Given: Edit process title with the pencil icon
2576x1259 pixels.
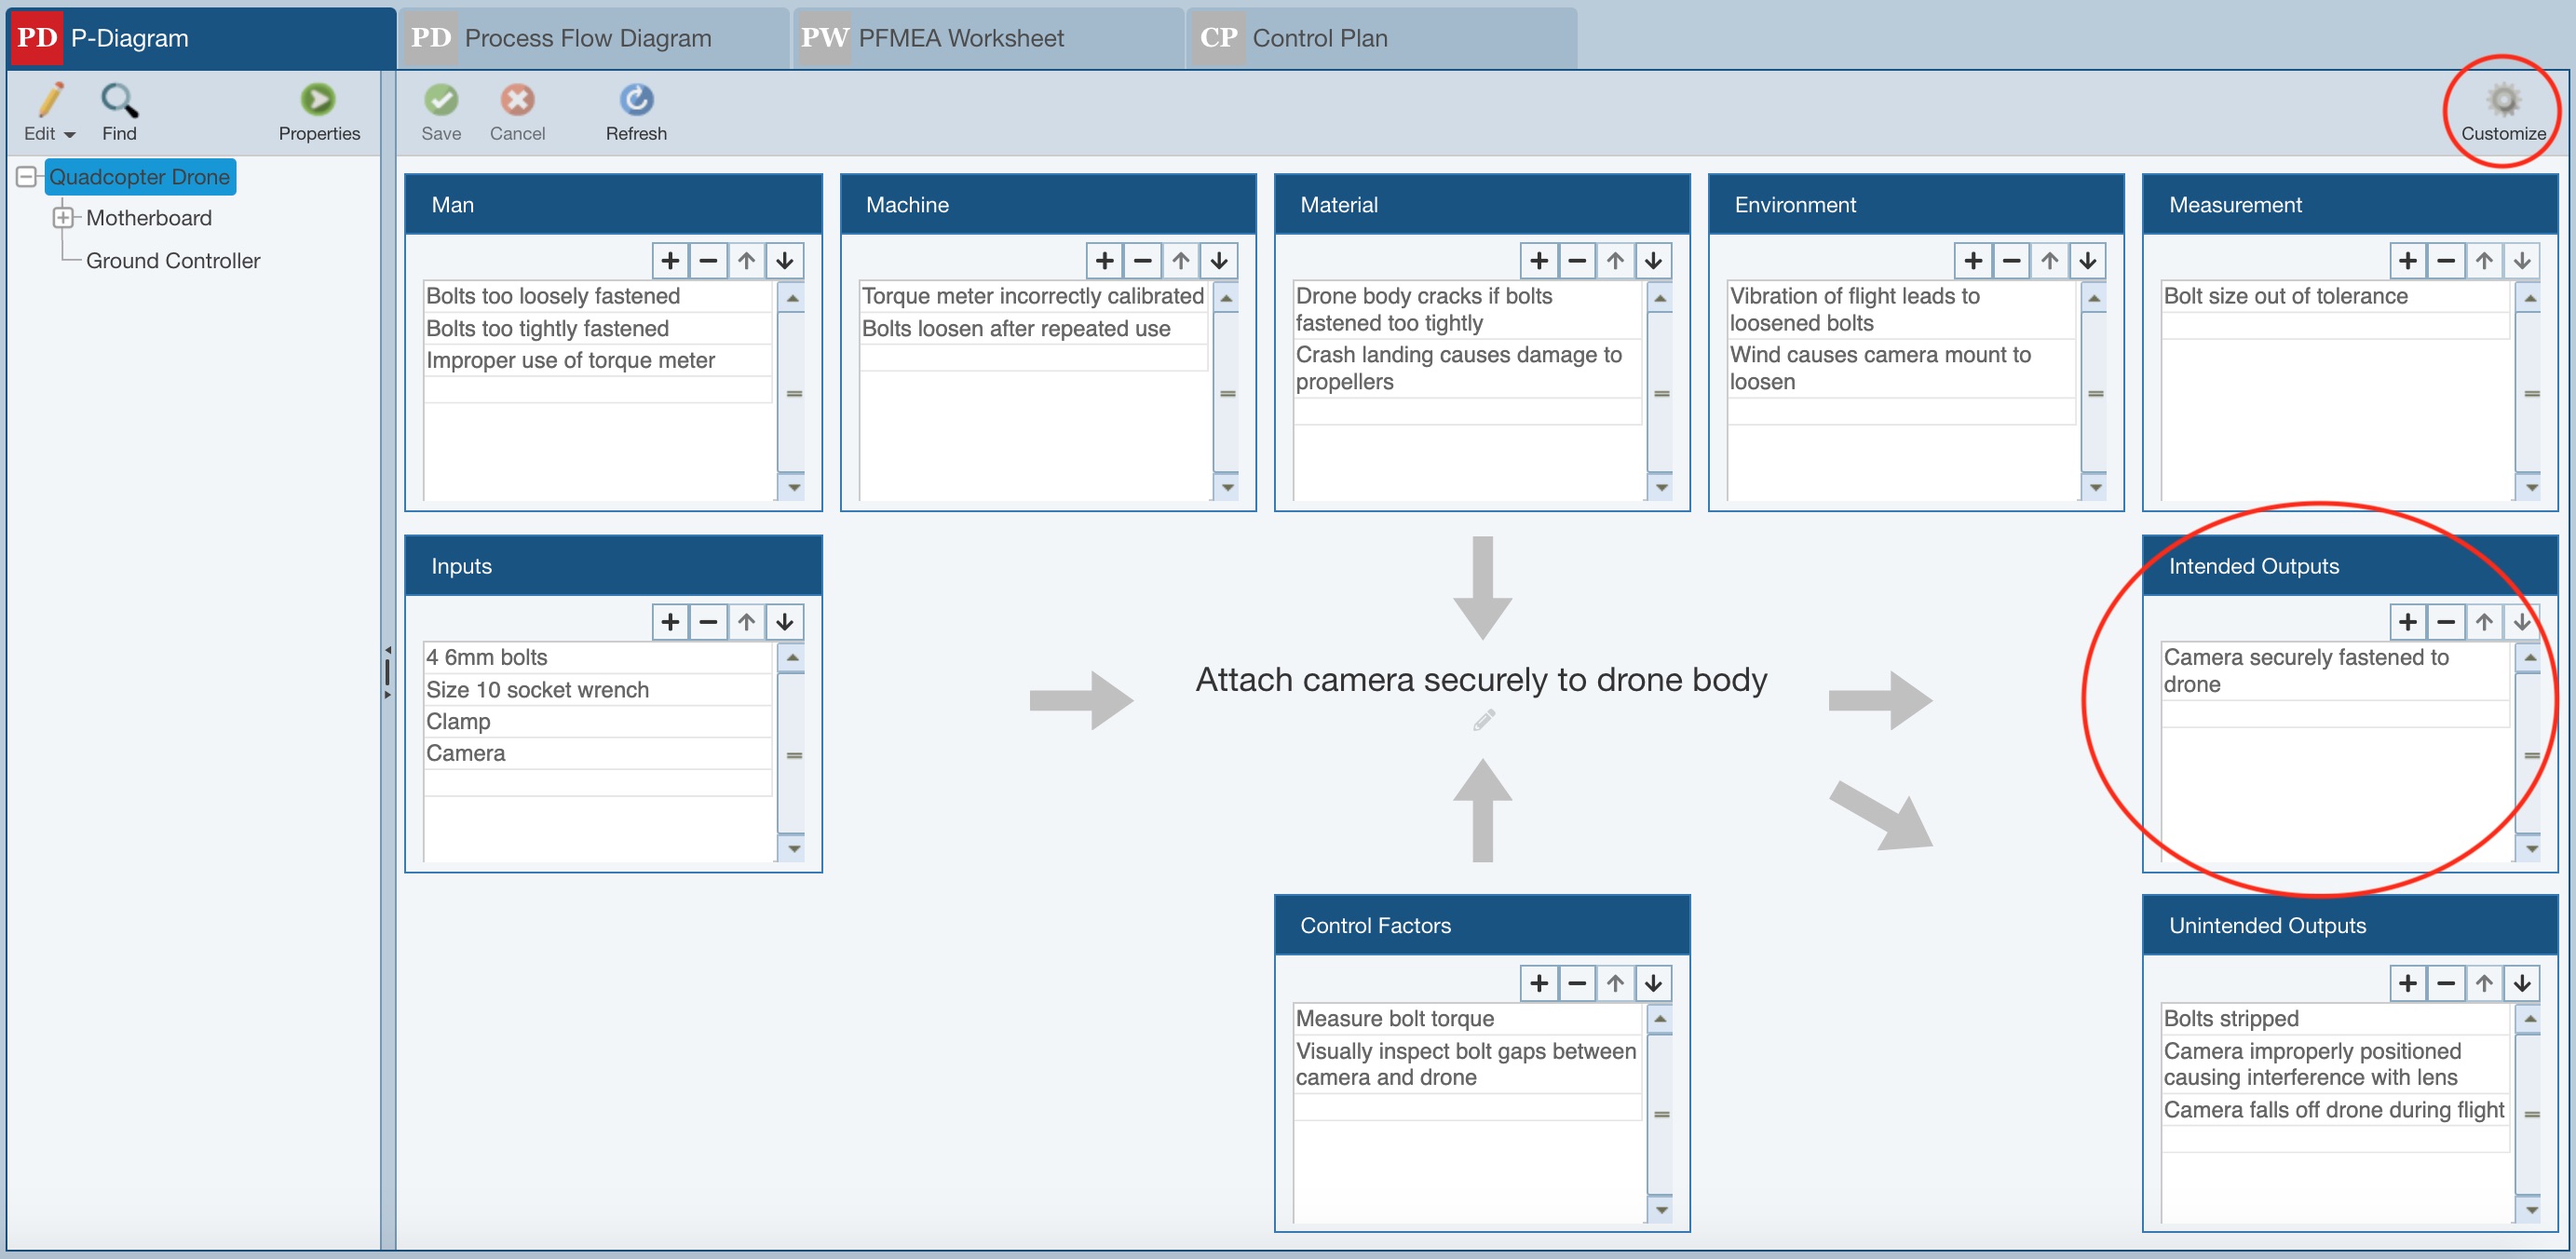Looking at the screenshot, I should pyautogui.click(x=1484, y=720).
